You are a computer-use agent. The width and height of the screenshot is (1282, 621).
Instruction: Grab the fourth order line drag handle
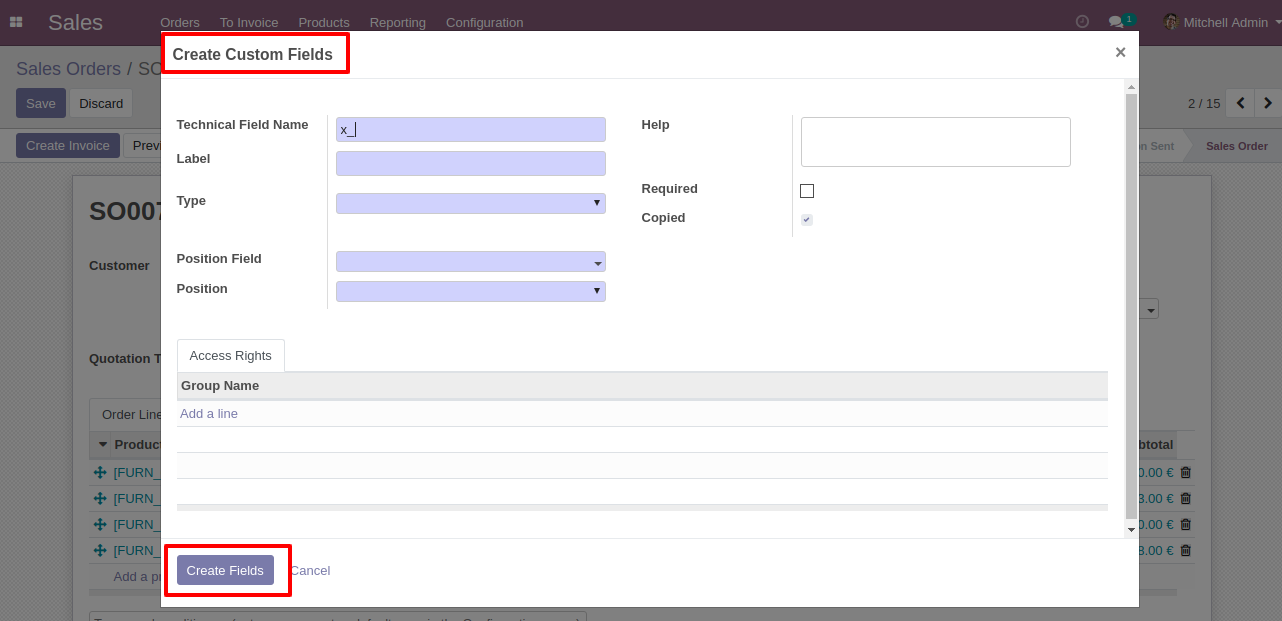[100, 550]
